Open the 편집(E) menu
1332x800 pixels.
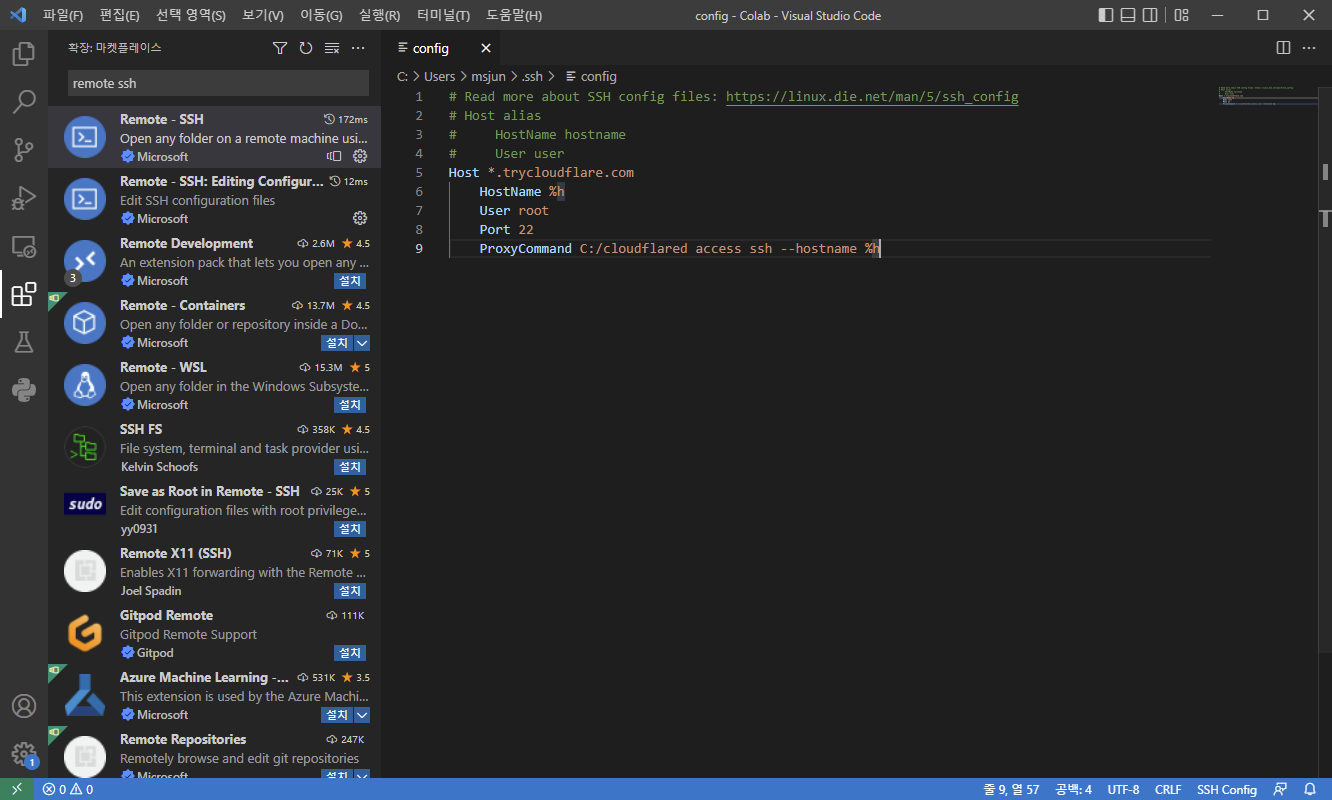click(x=120, y=15)
